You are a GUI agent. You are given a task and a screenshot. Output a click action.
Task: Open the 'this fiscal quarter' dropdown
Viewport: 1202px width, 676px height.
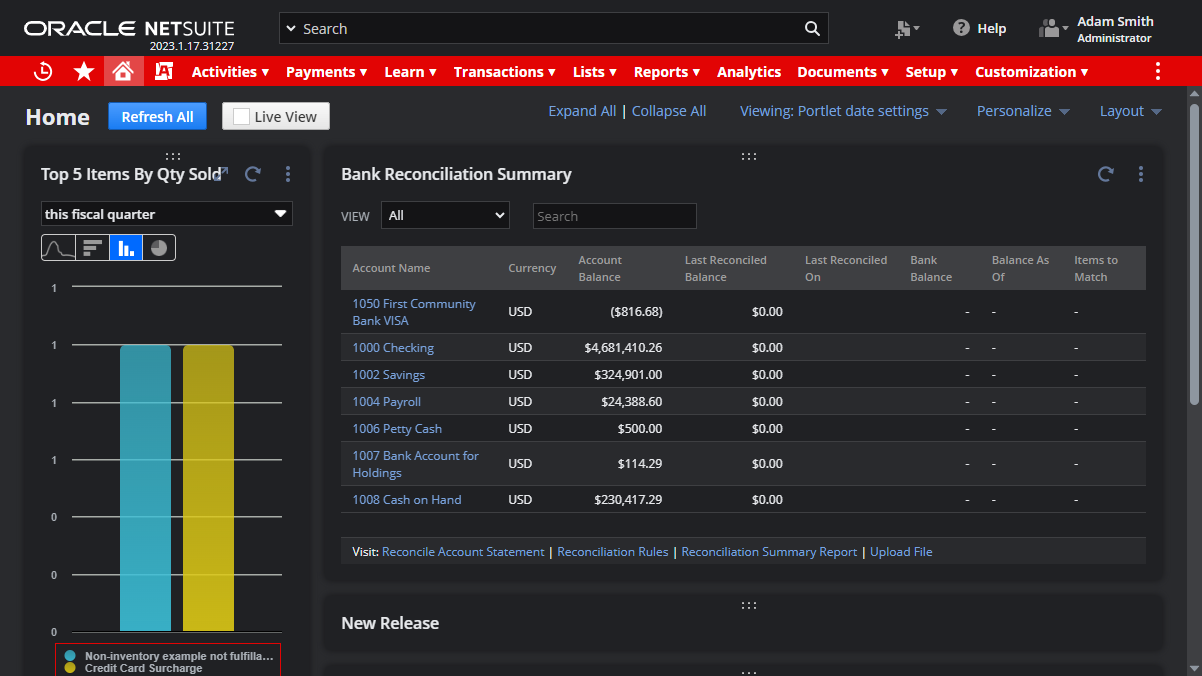pyautogui.click(x=166, y=214)
